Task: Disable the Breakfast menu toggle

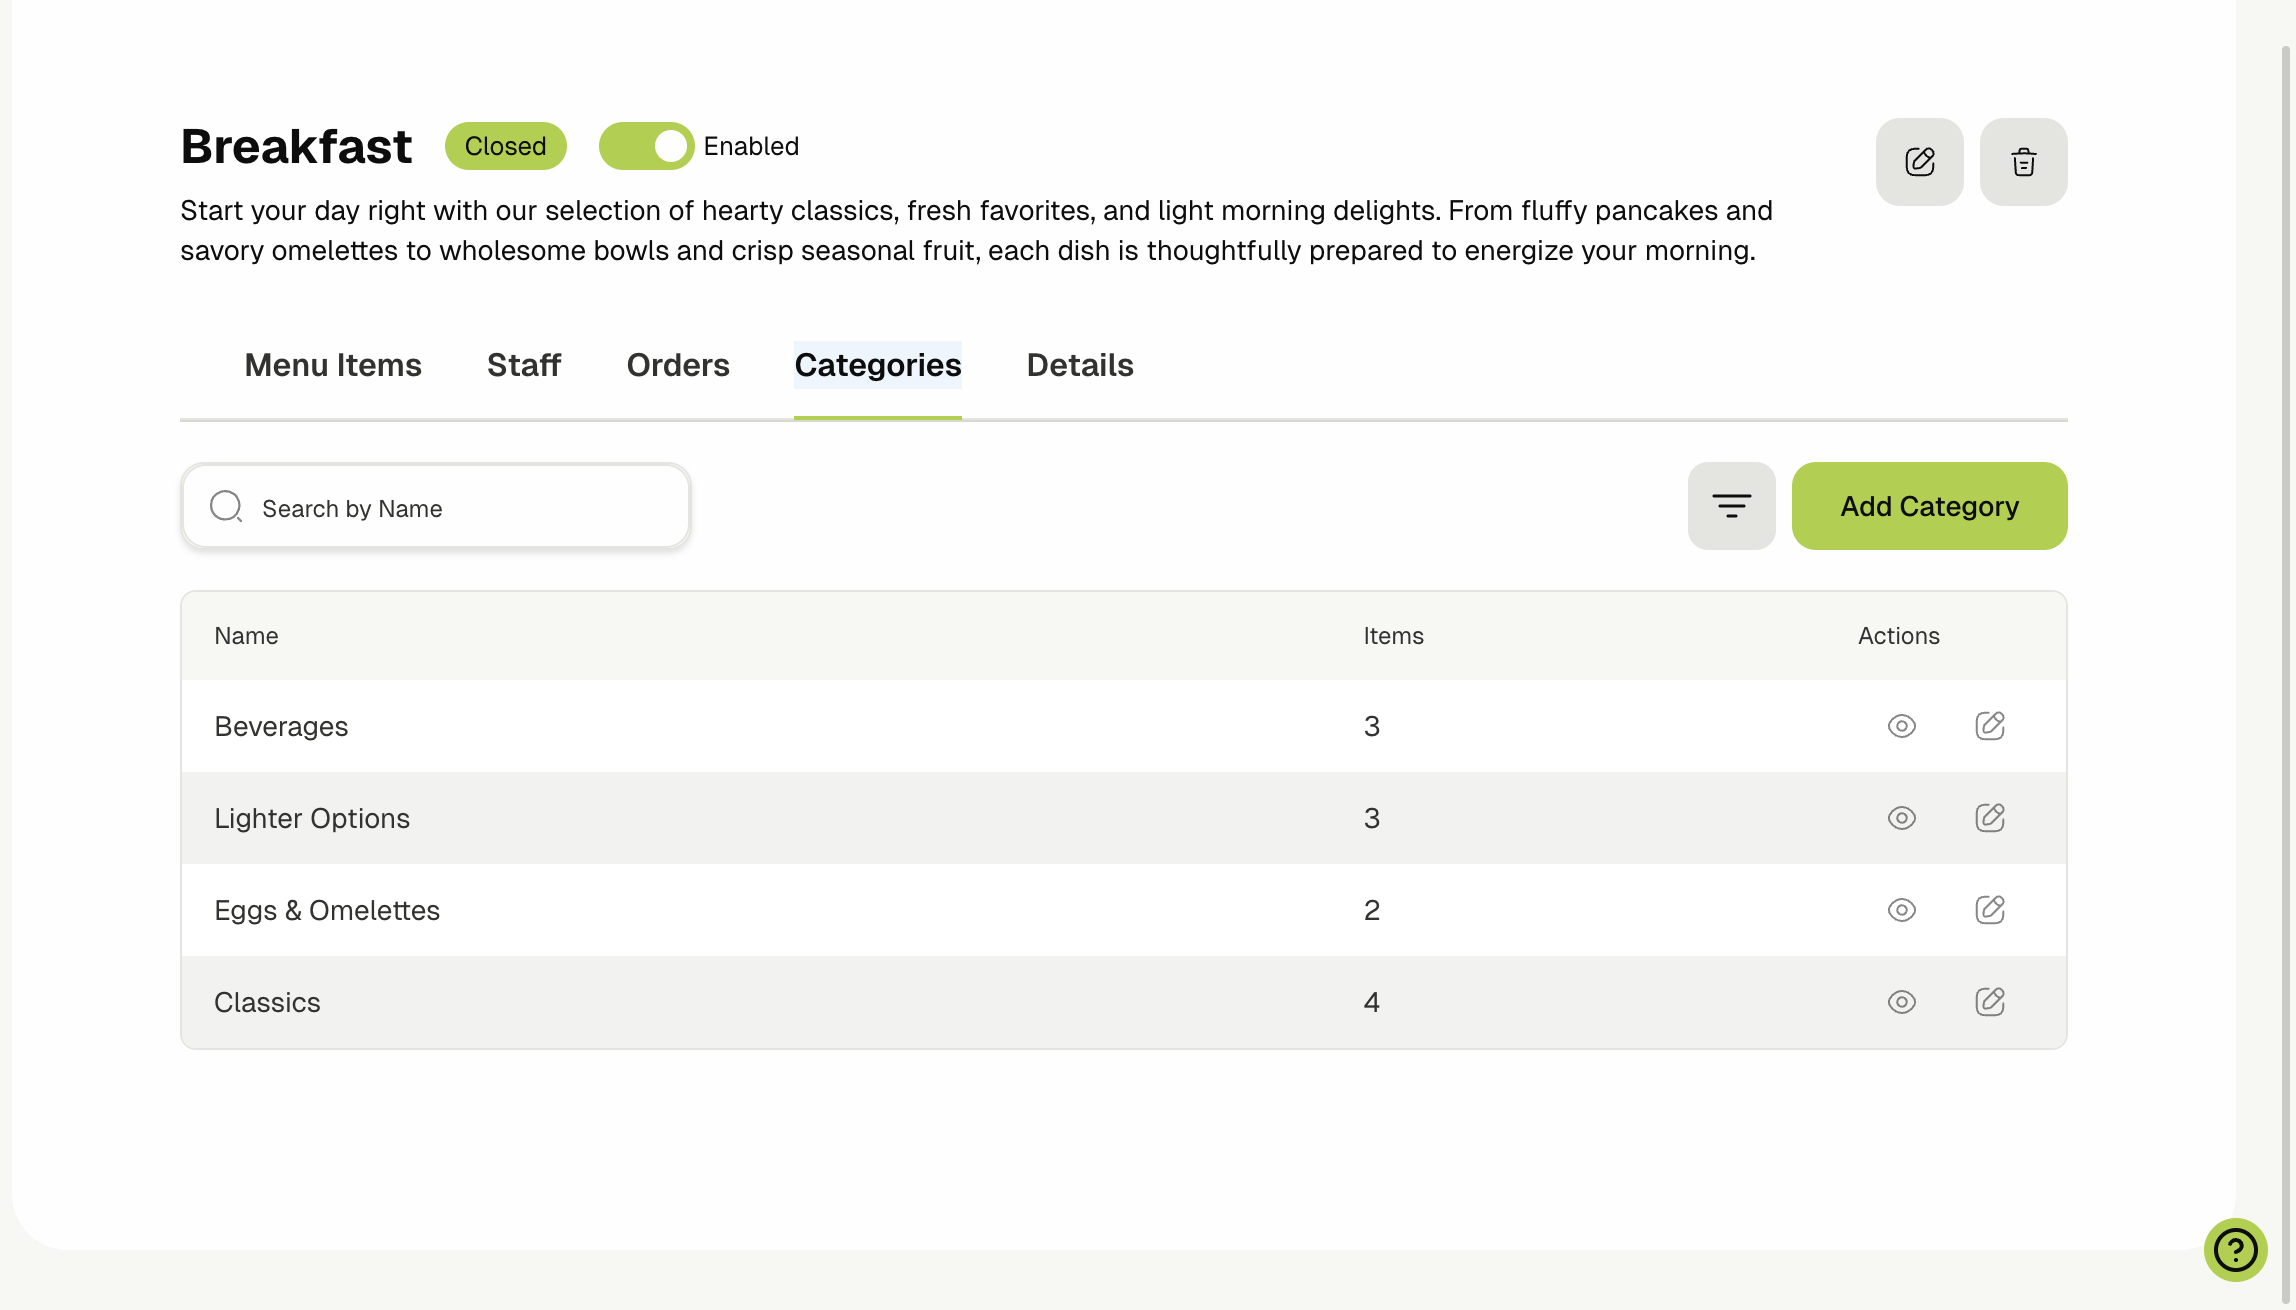Action: point(645,145)
